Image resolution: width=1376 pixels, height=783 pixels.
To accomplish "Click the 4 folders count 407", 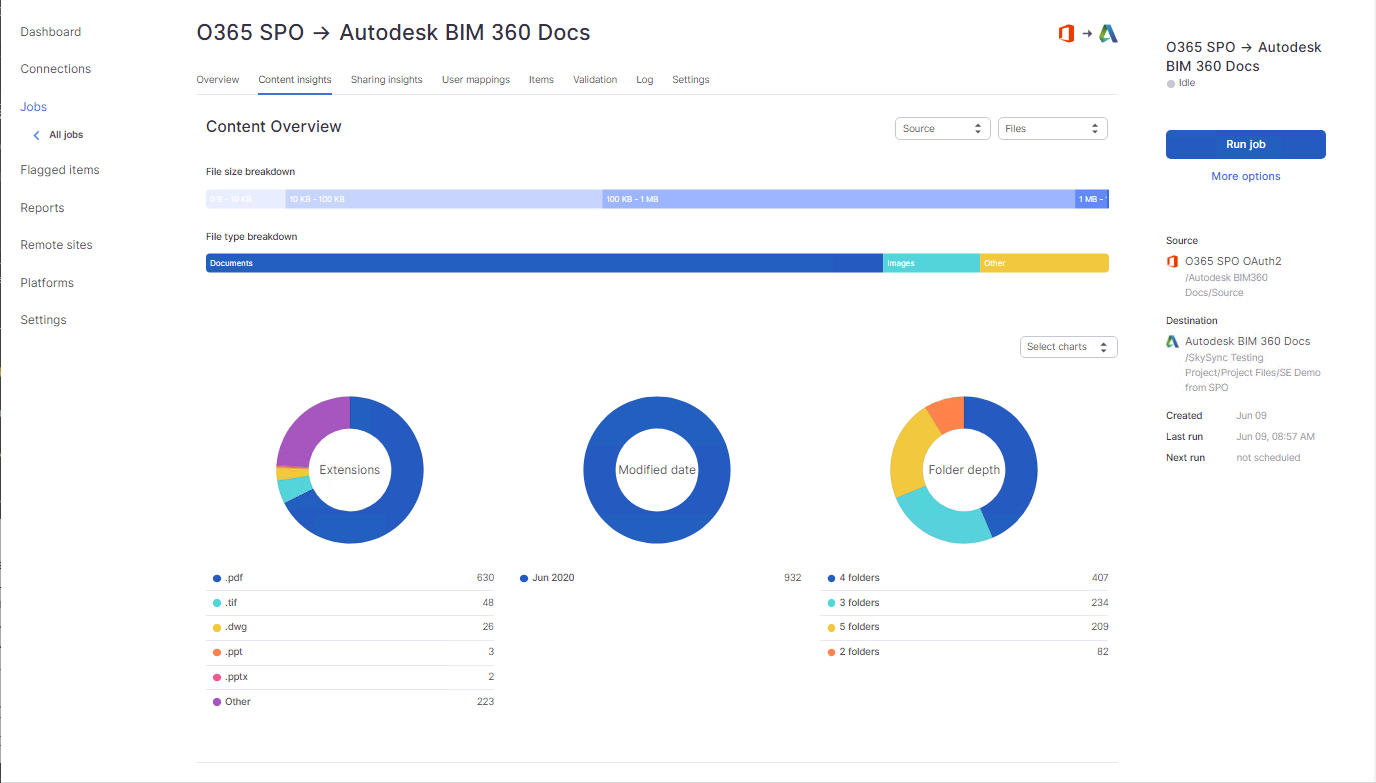I will pyautogui.click(x=1100, y=578).
